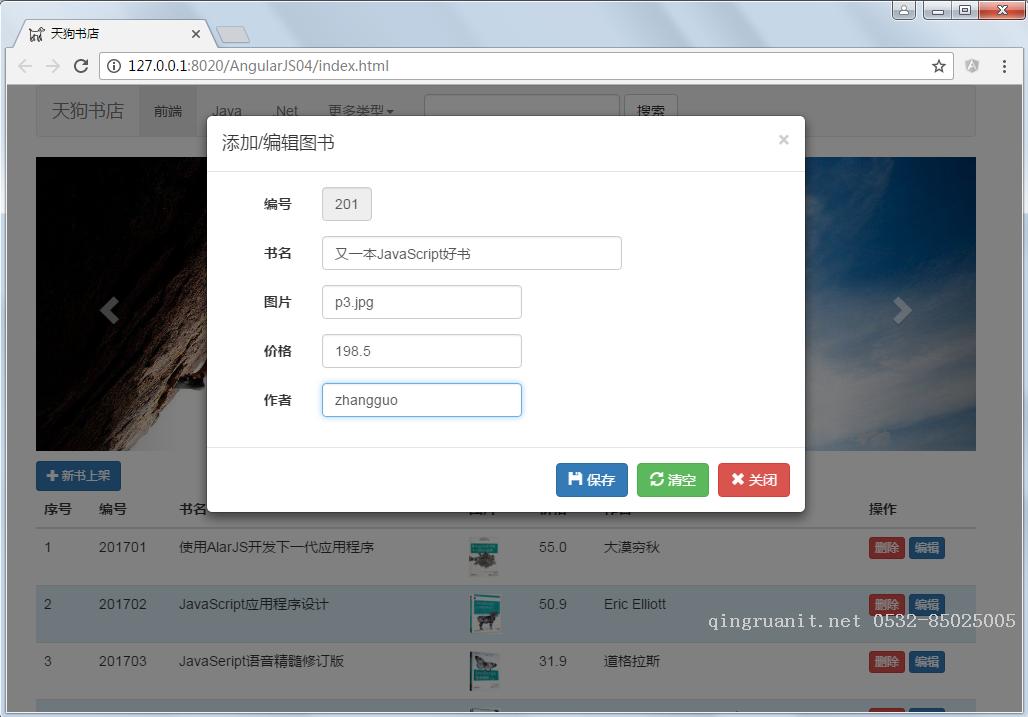Viewport: 1028px width, 717px height.
Task: Click the 编号 table column header
Action: tap(113, 509)
